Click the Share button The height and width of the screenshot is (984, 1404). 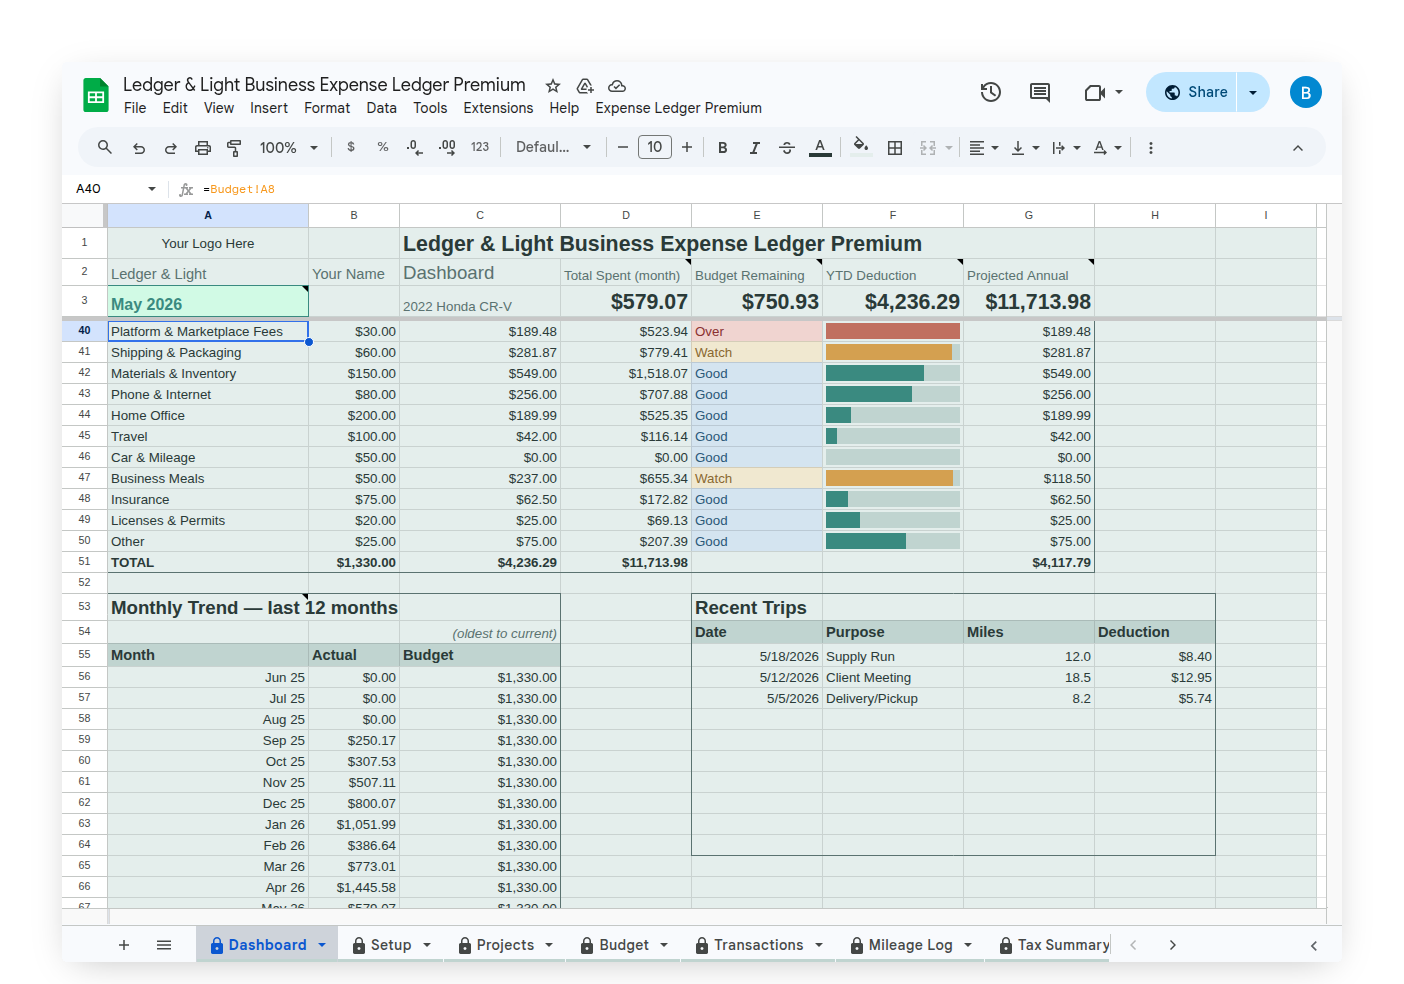1192,92
